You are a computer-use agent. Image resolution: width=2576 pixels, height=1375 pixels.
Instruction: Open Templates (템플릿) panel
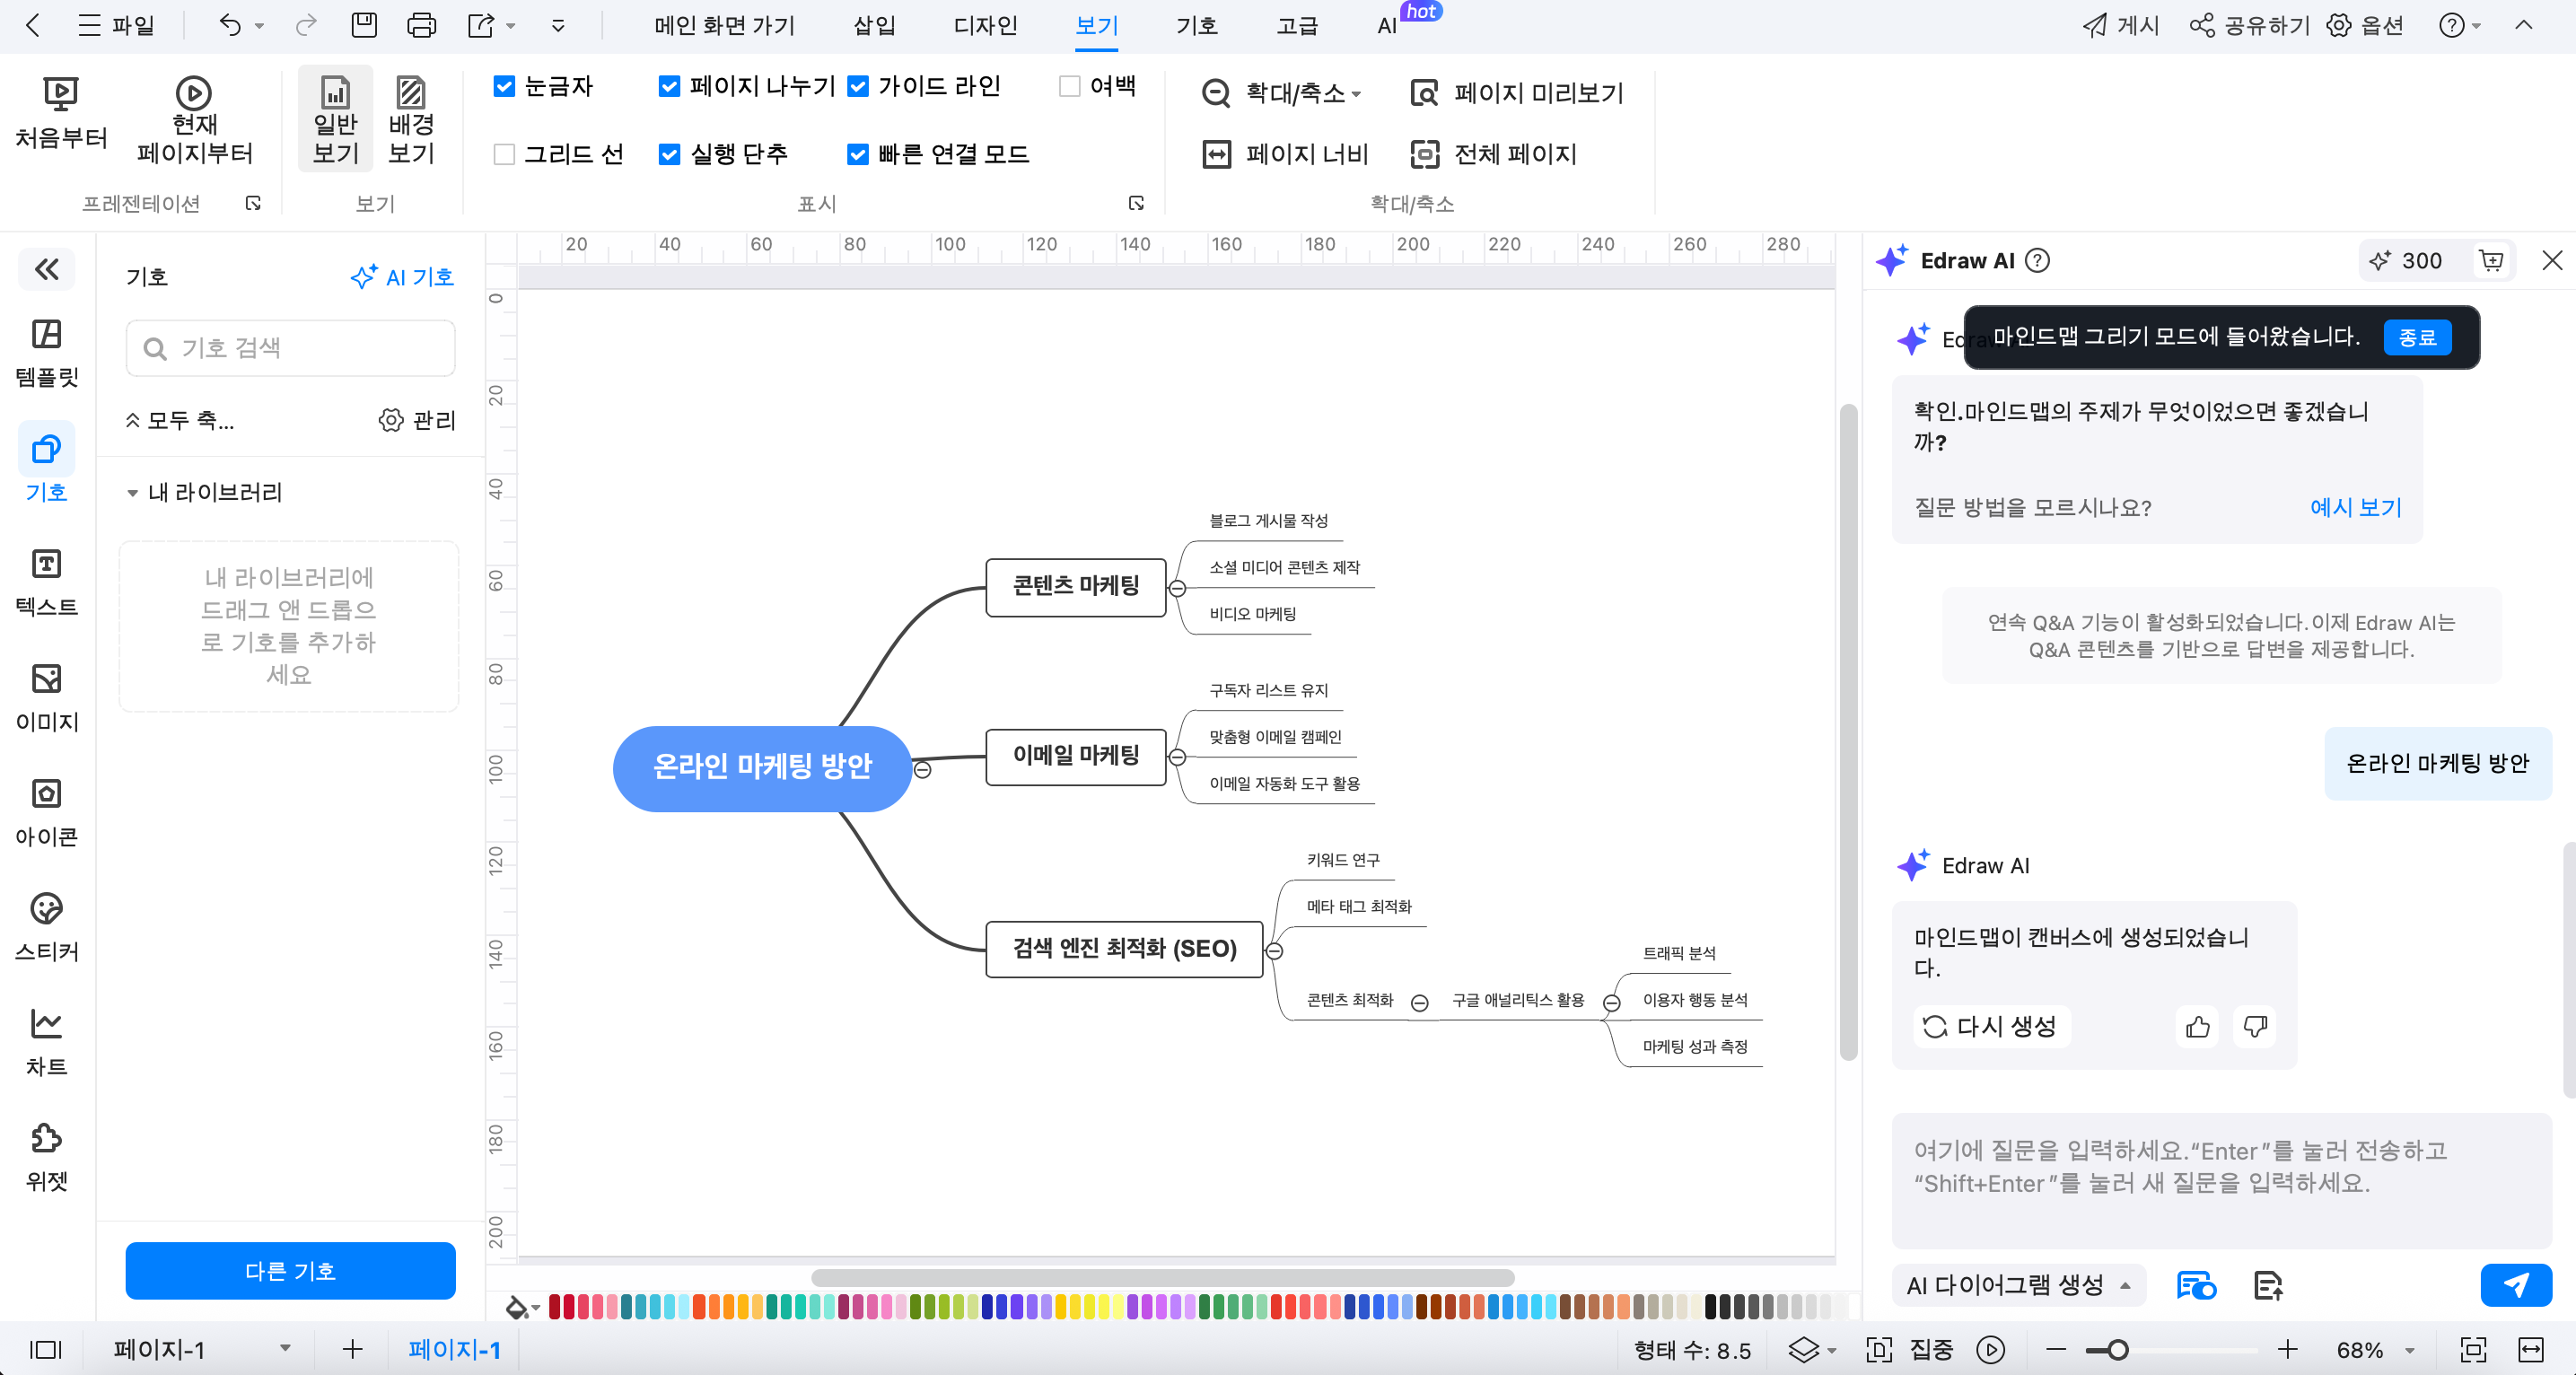46,352
